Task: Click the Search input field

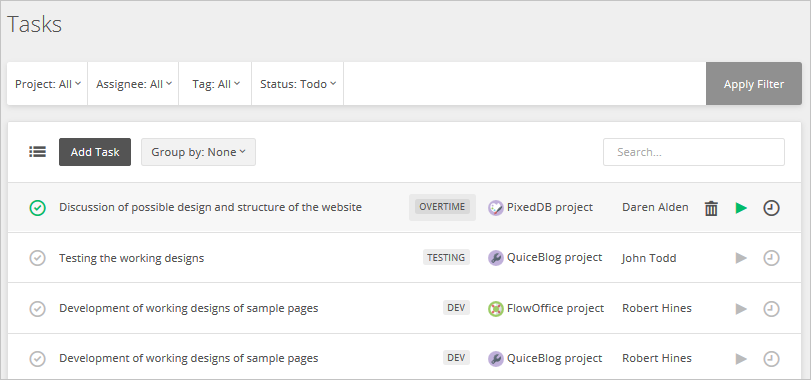Action: (x=694, y=152)
